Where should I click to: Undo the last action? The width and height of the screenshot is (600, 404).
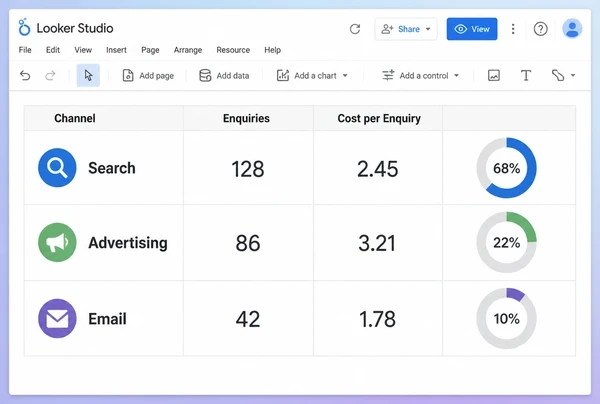(25, 75)
